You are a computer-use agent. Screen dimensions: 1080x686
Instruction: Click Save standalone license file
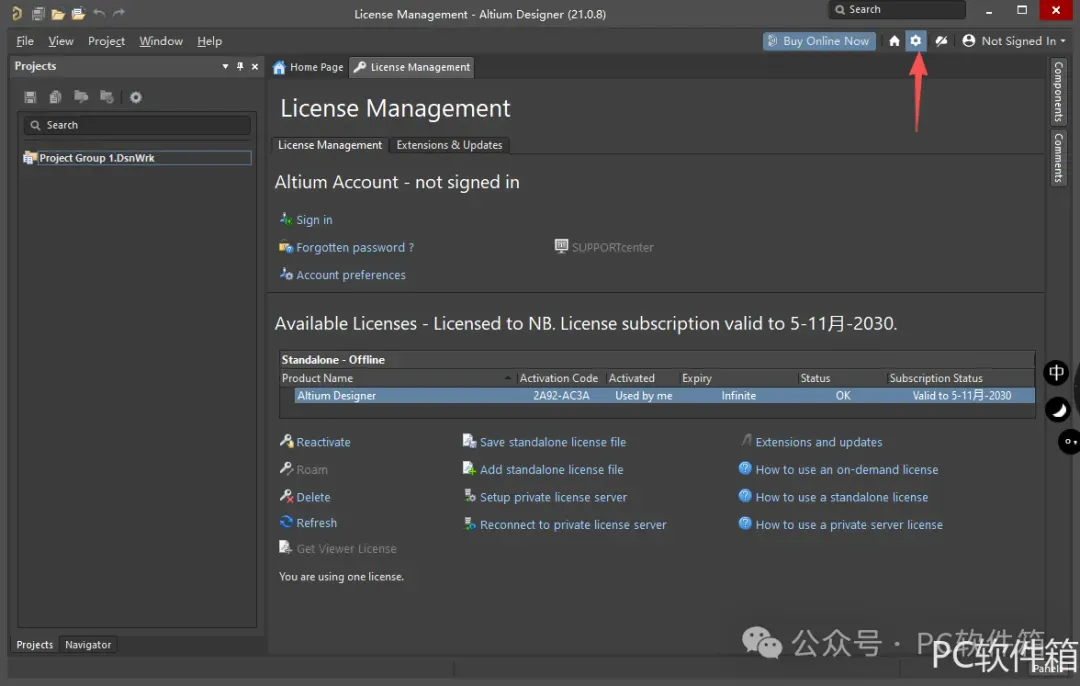(552, 442)
